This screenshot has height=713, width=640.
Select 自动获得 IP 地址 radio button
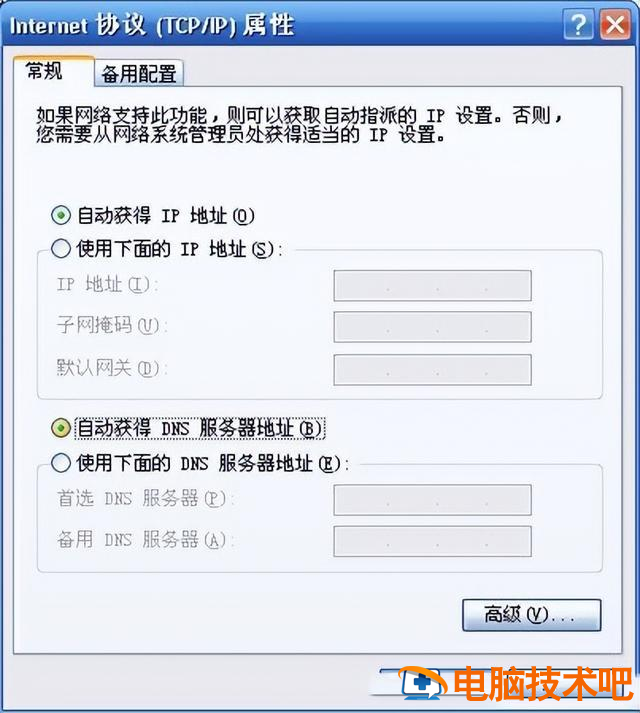click(61, 215)
